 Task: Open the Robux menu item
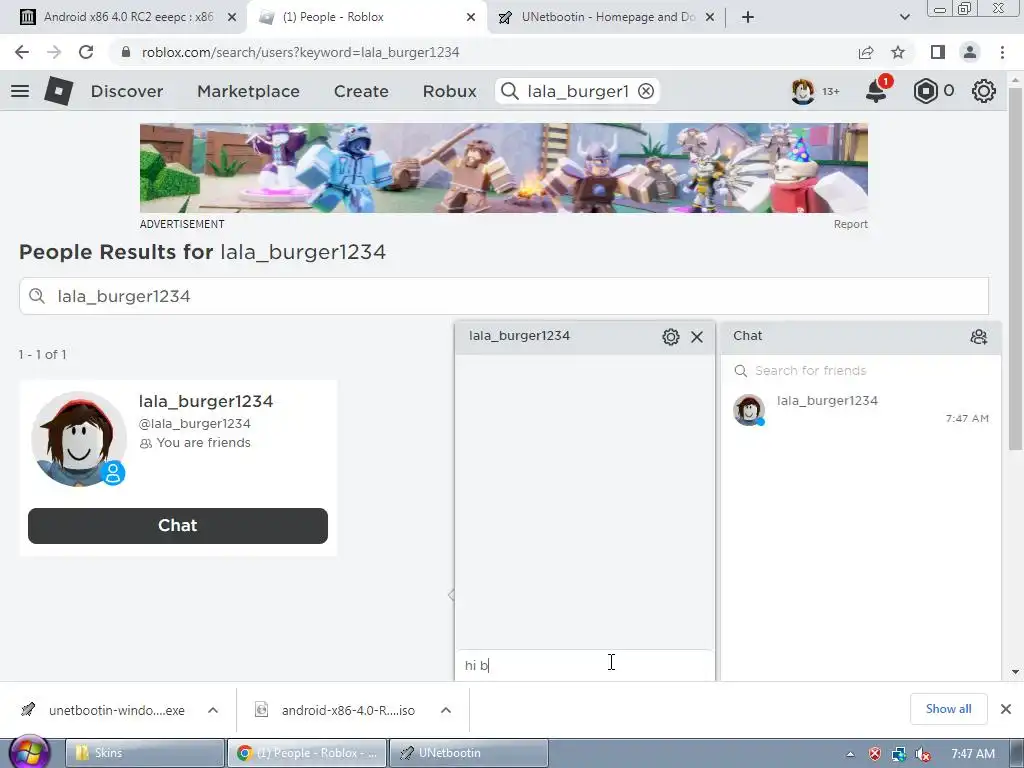pos(449,91)
